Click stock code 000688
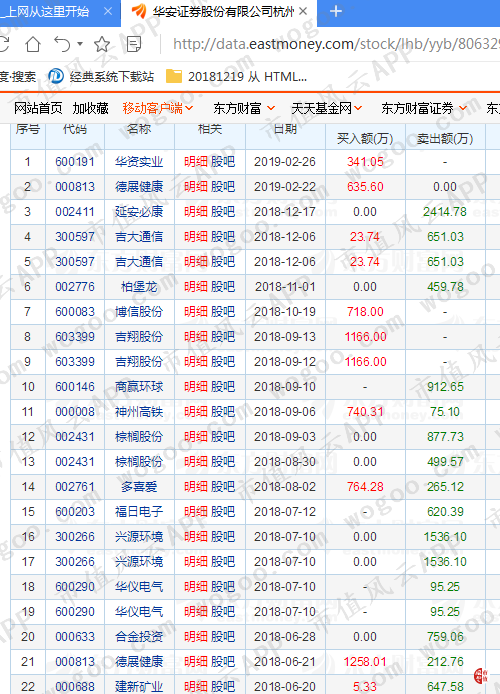The image size is (500, 694). click(x=75, y=686)
